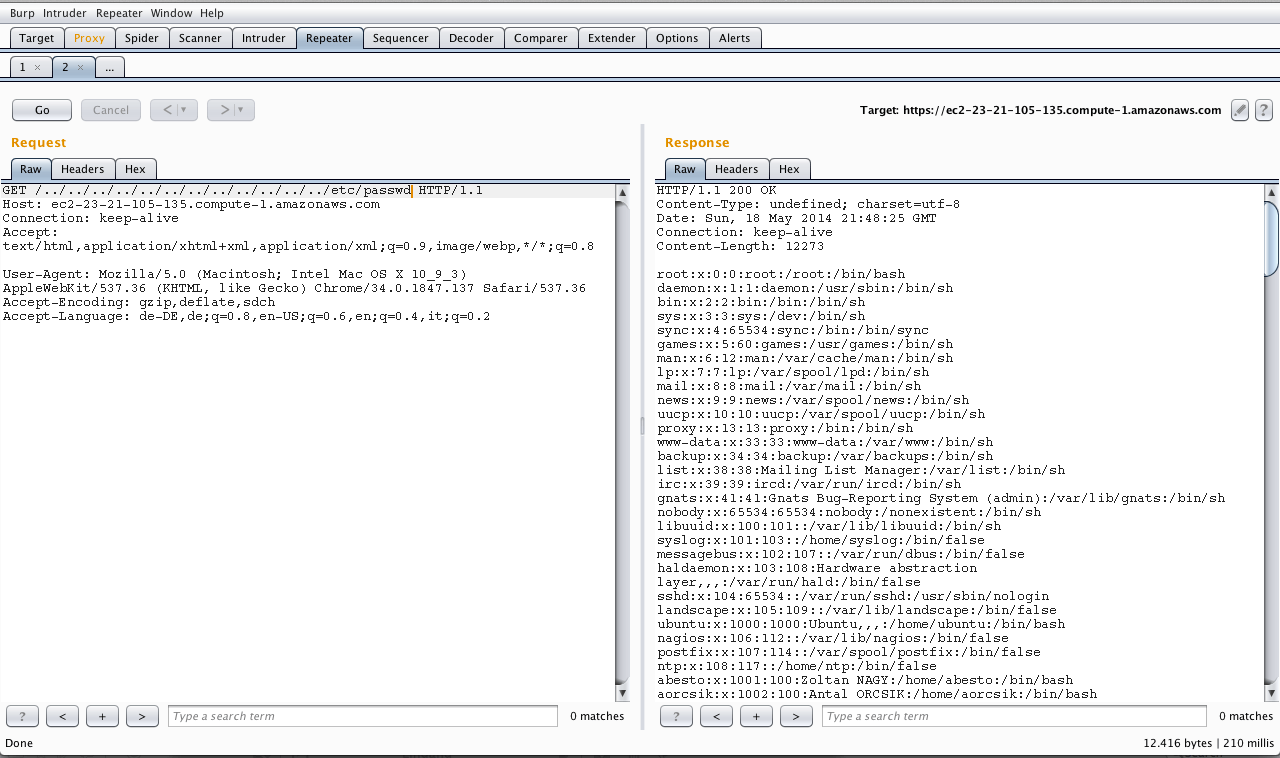Click the response pane vertical scrollbar thumb

pos(1271,238)
